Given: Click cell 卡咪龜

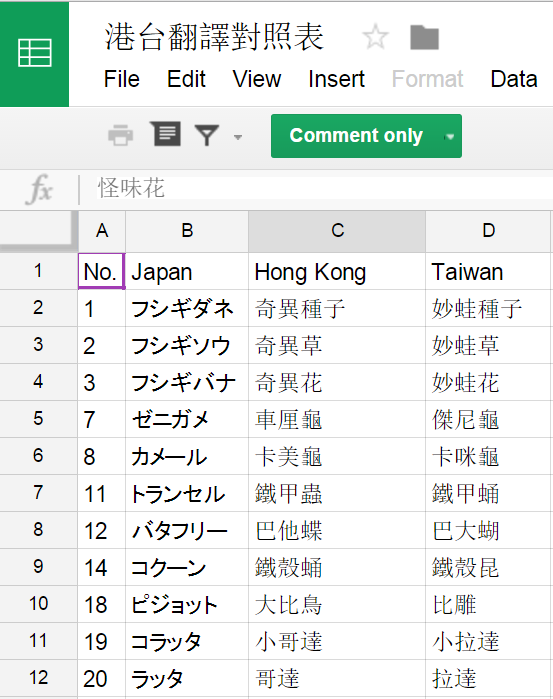Looking at the screenshot, I should [488, 456].
